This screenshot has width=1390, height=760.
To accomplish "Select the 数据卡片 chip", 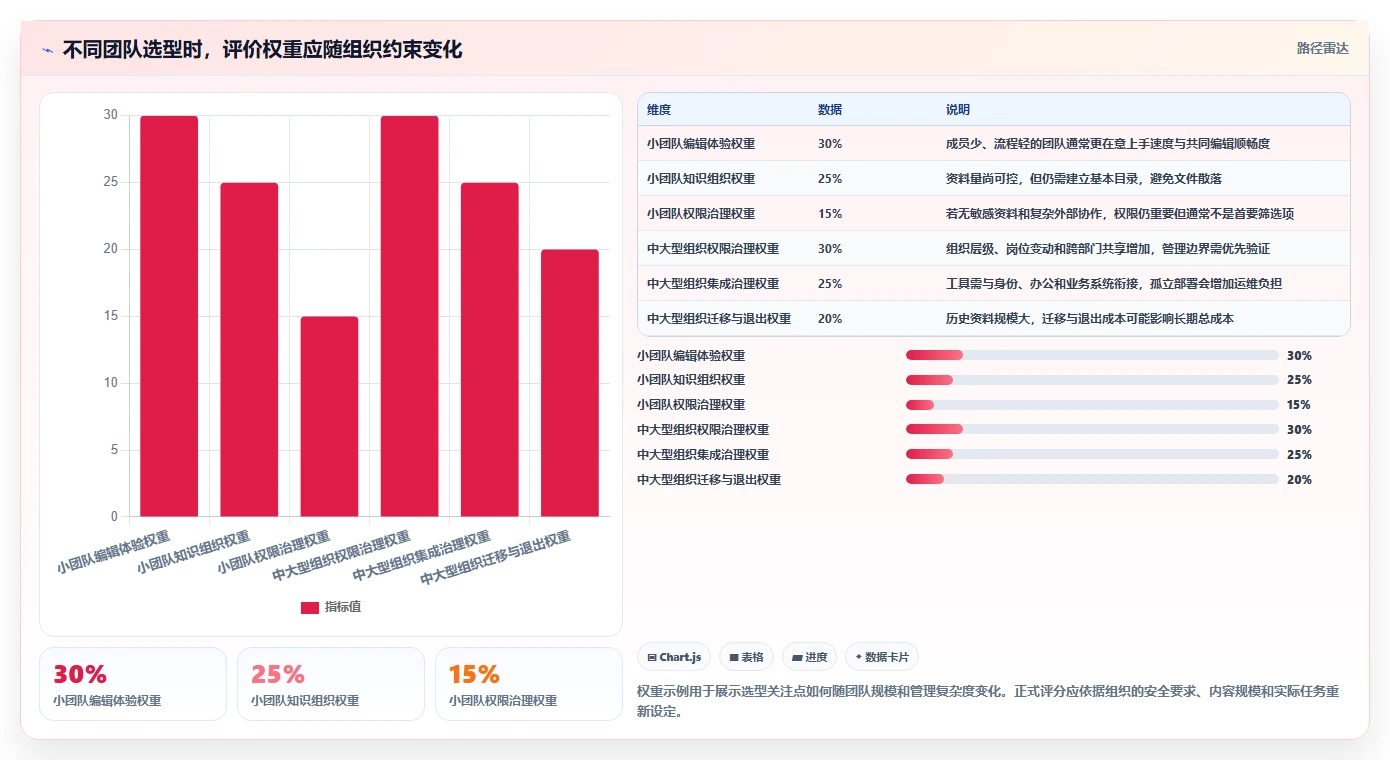I will [x=881, y=657].
